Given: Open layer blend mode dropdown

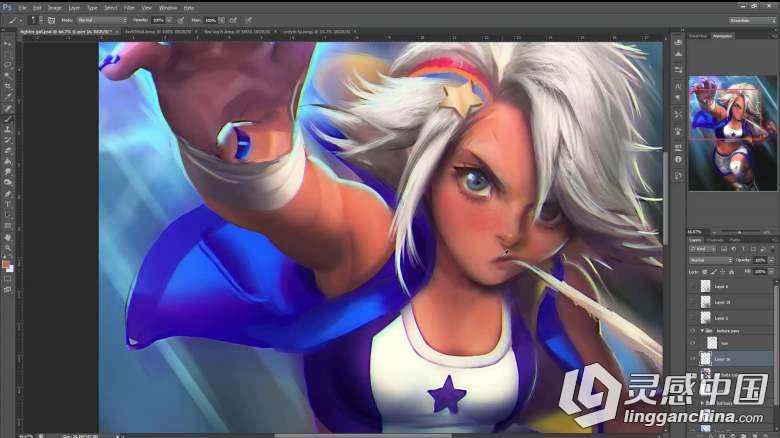Looking at the screenshot, I should (711, 260).
